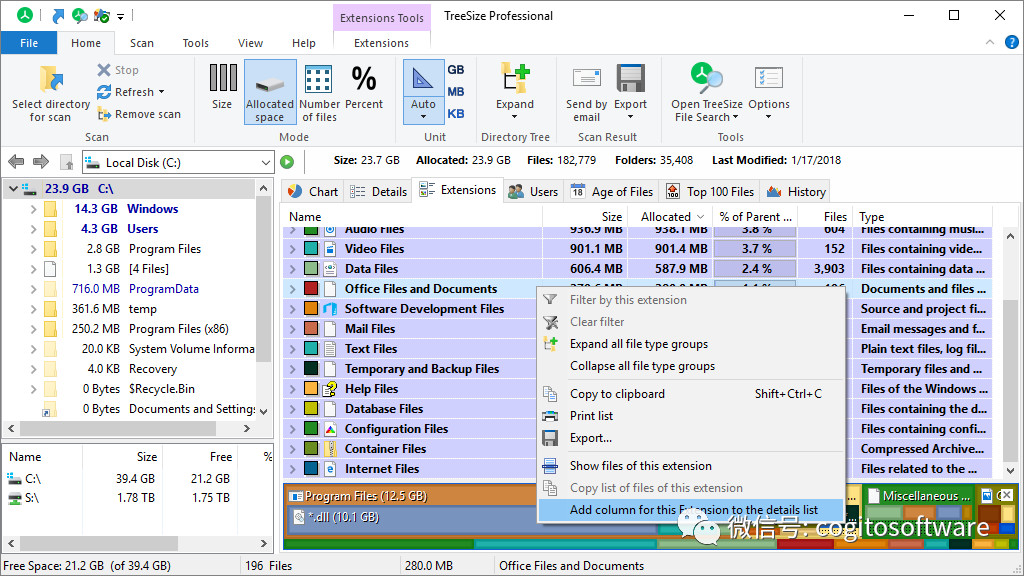
Task: Sort by the Allocated column header
Action: click(x=671, y=217)
